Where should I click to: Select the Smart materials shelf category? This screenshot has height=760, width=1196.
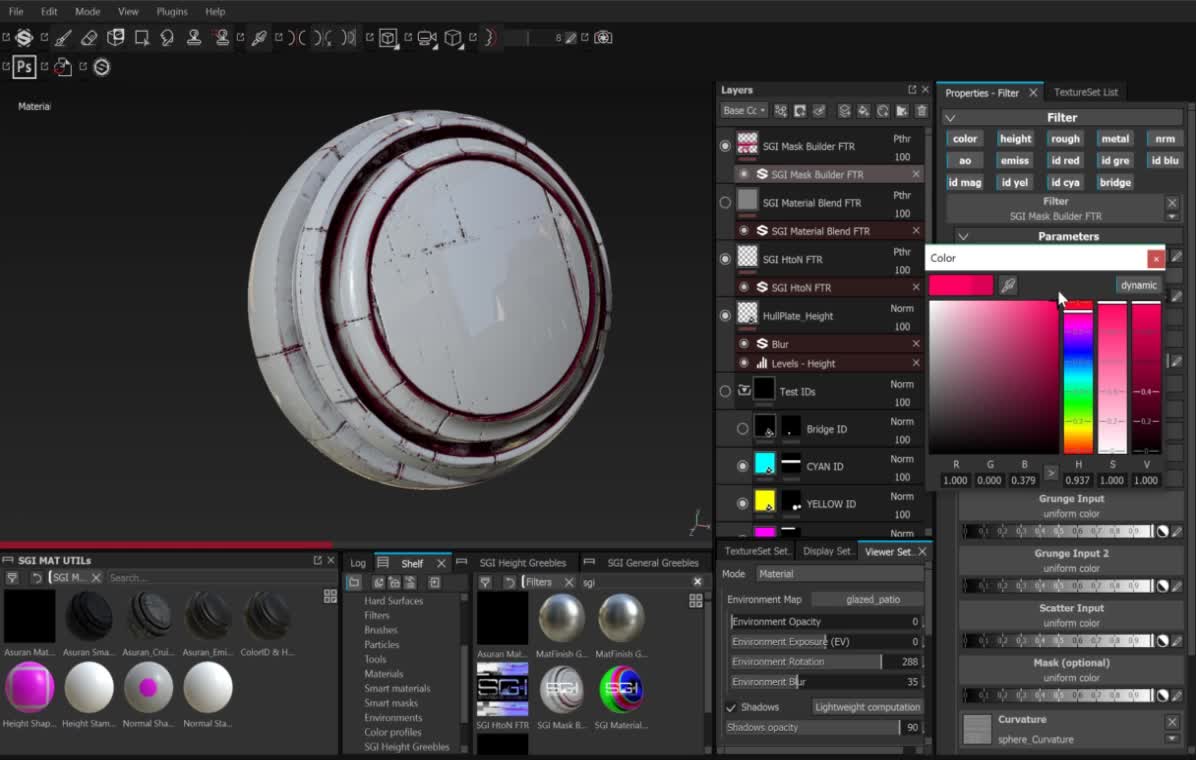(x=397, y=688)
